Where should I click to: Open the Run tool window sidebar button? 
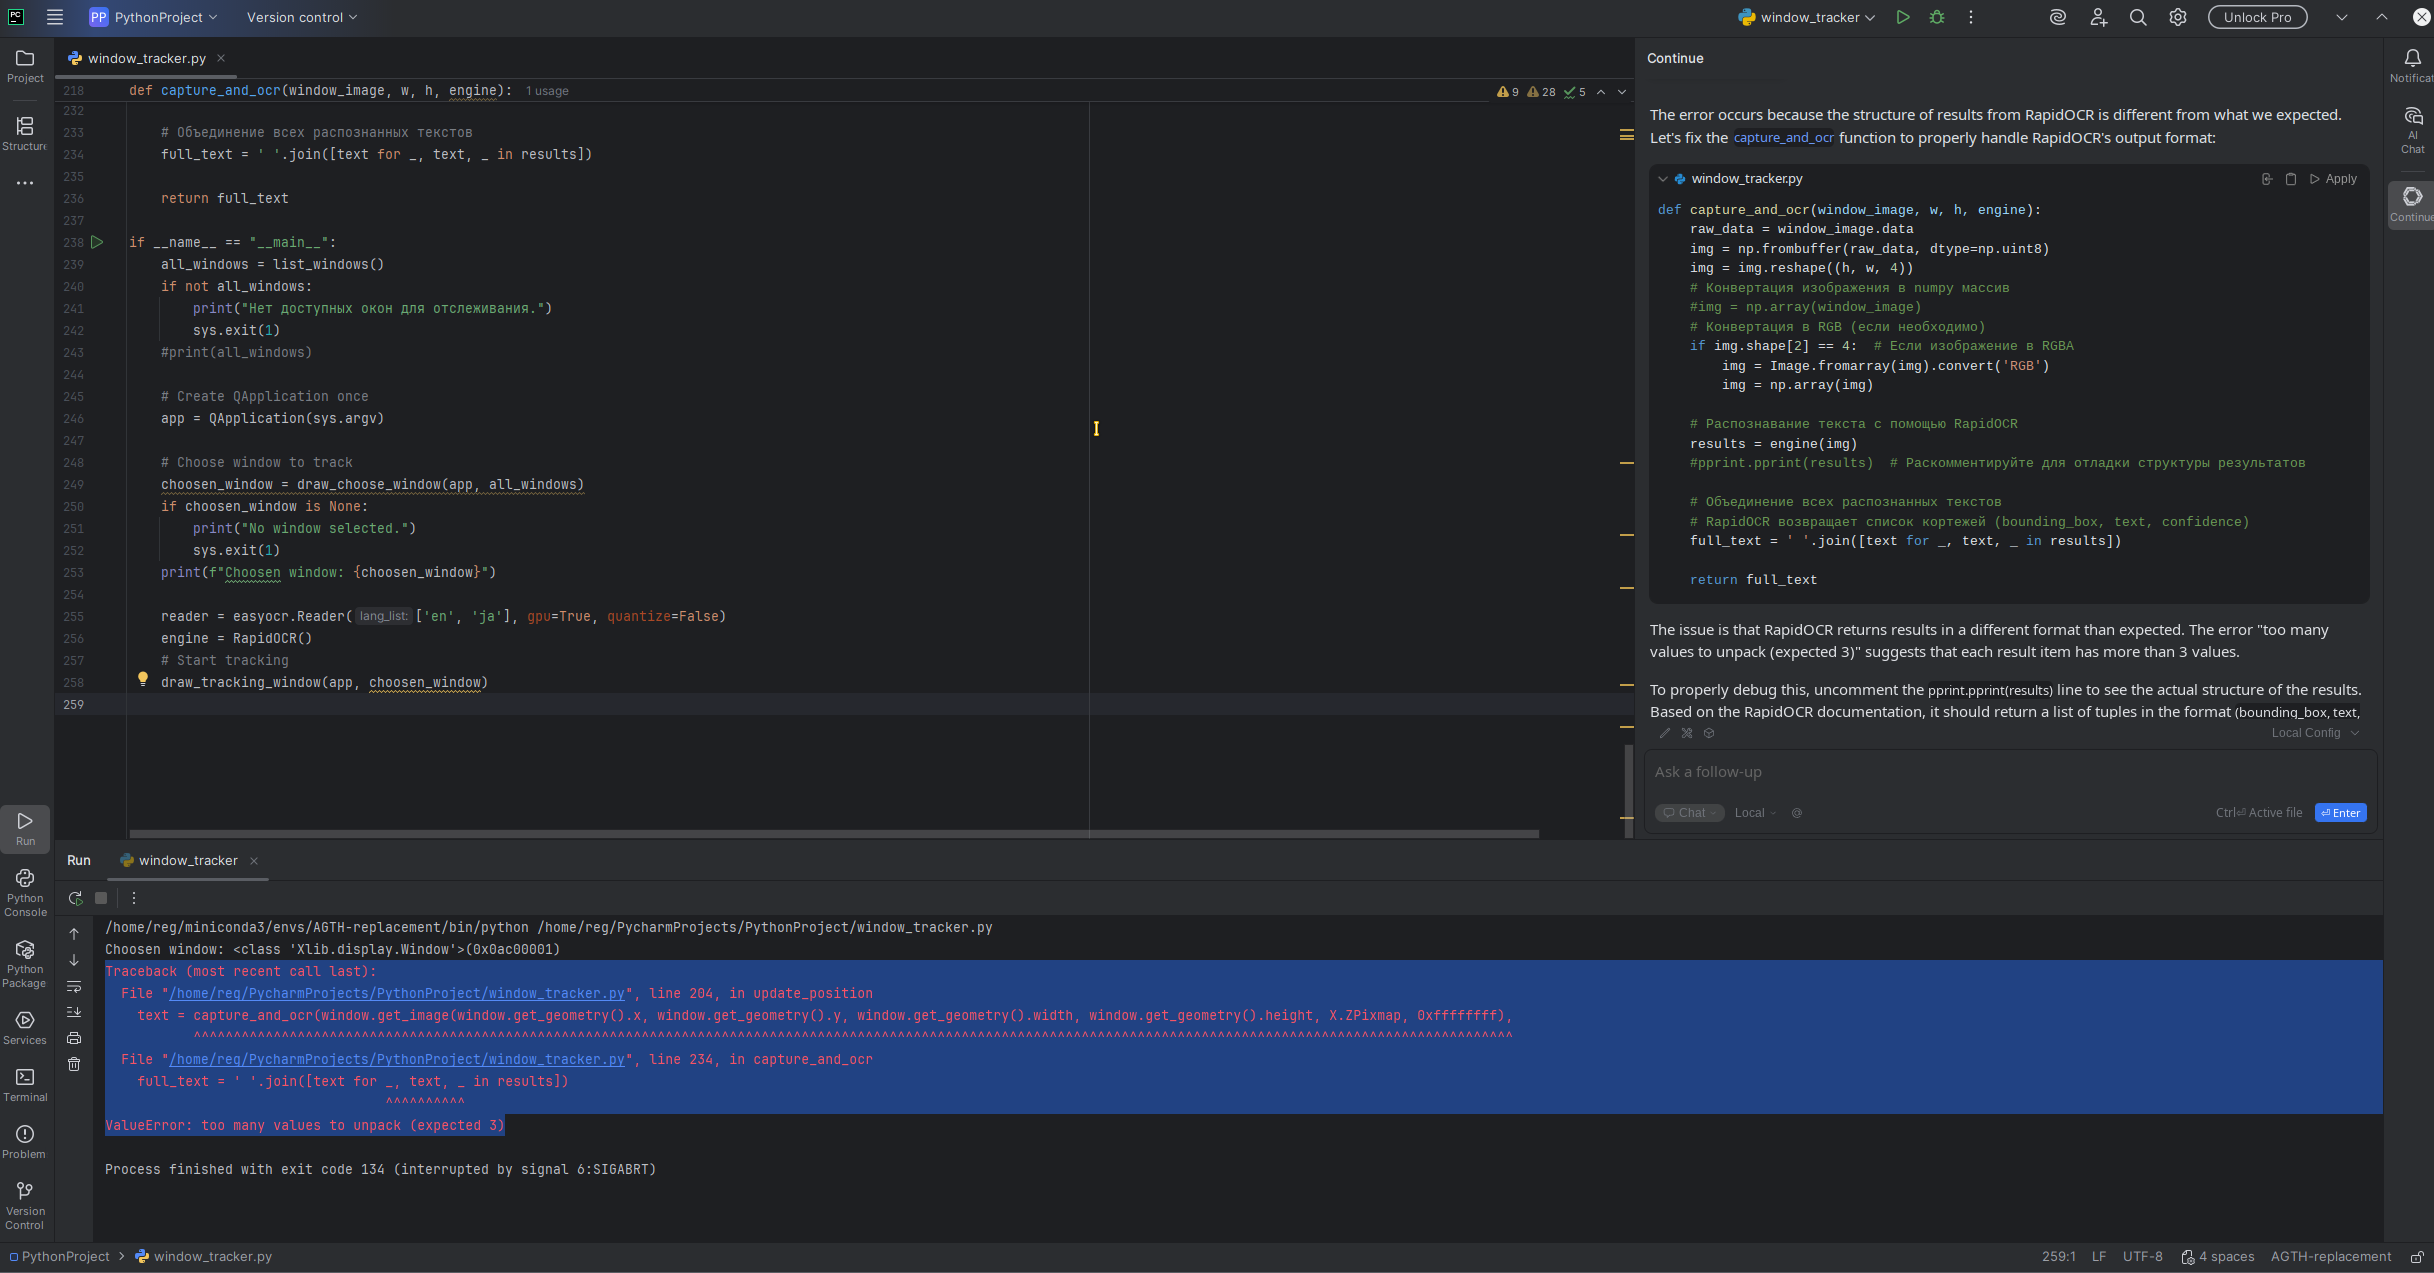pyautogui.click(x=25, y=828)
